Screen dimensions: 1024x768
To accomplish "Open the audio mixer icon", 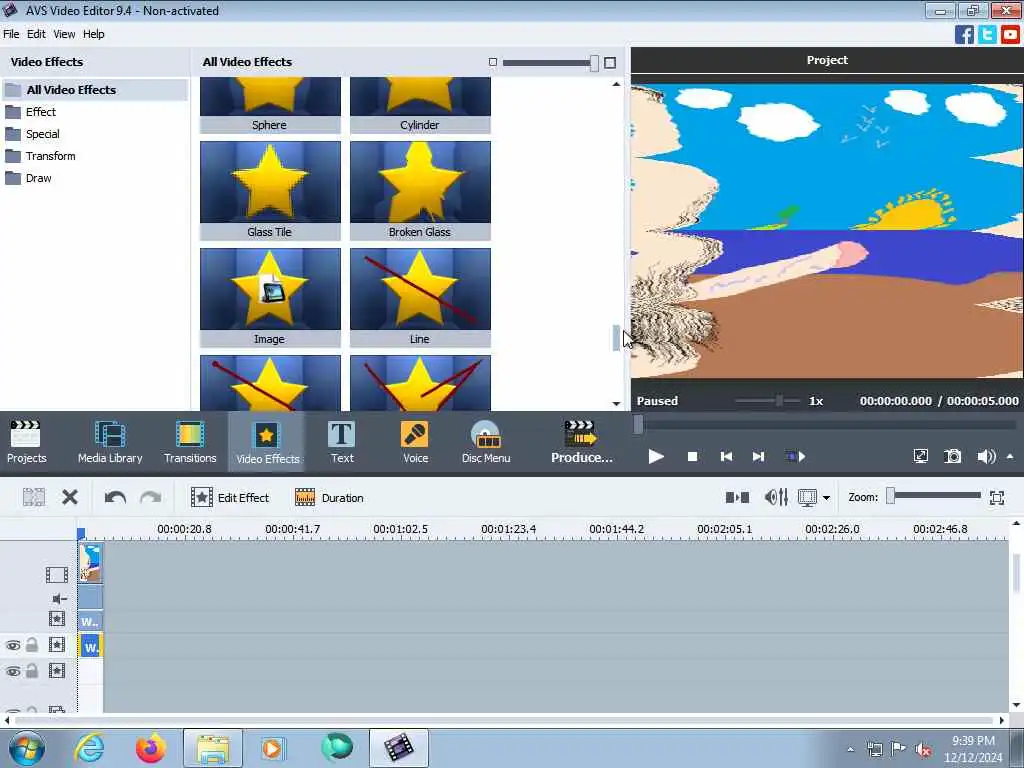I will click(776, 498).
